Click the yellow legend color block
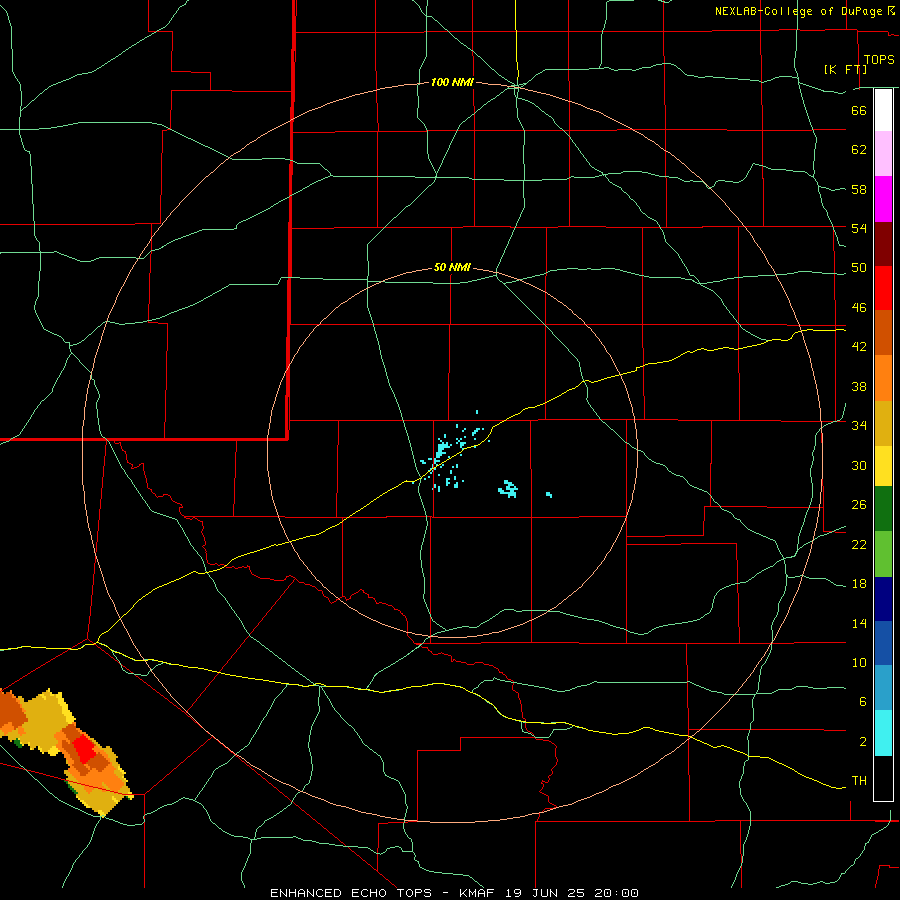Screen dimensions: 900x900 (x=883, y=466)
